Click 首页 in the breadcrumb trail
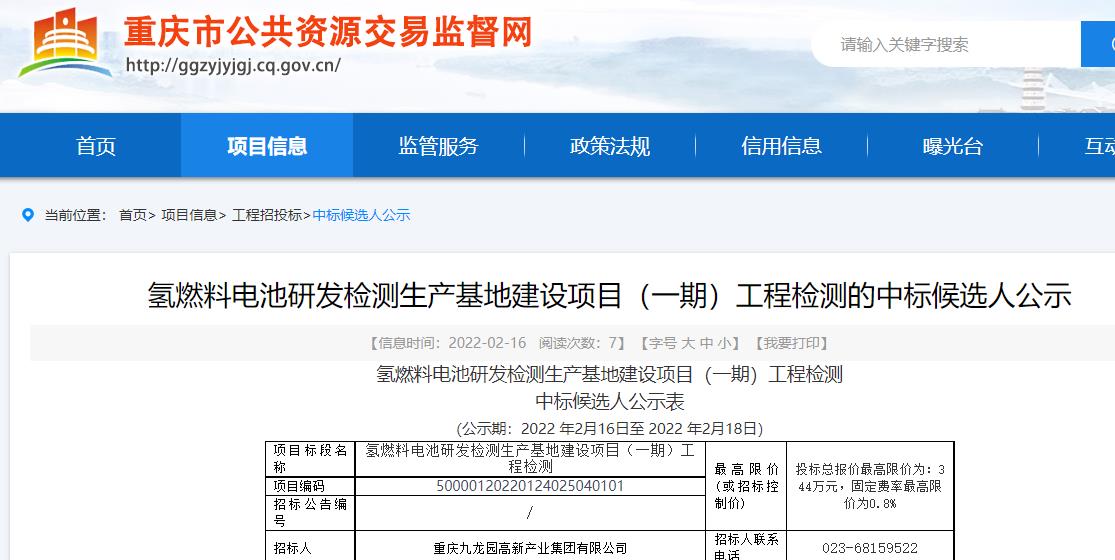This screenshot has height=560, width=1115. [132, 215]
